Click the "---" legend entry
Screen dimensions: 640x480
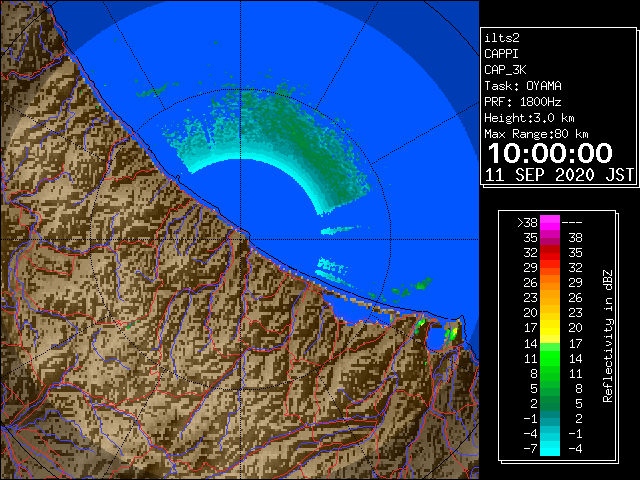(x=572, y=223)
